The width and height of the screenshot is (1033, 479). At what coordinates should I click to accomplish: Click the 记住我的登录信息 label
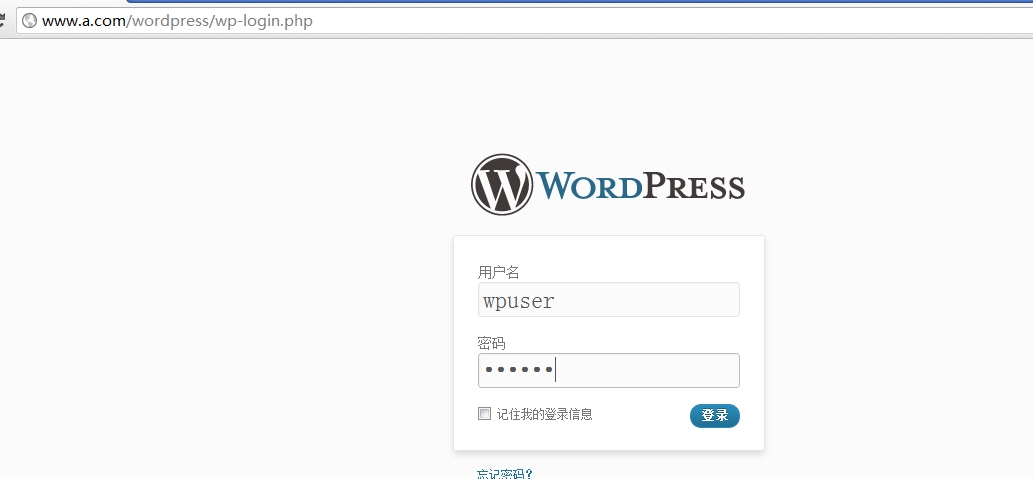coord(545,414)
